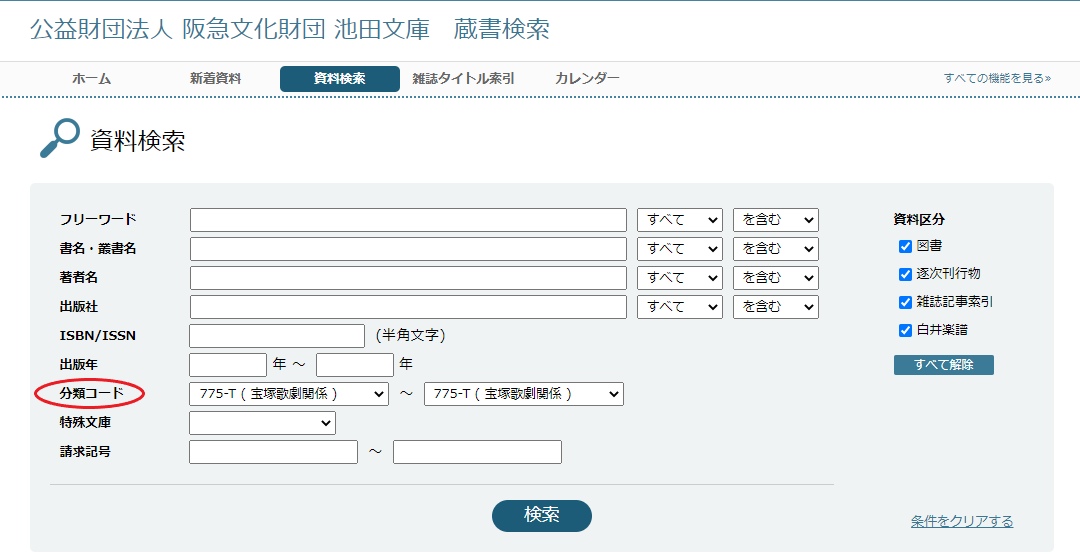Uncheck the 逐次刊行物 checkbox
Screen dimensions: 1080x555
coord(905,274)
